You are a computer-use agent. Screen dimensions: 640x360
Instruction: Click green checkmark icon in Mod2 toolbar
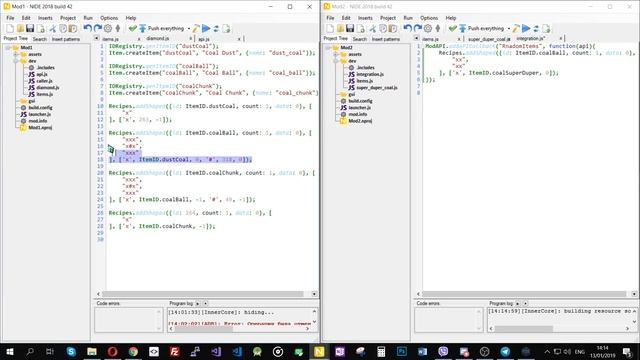tap(452, 29)
